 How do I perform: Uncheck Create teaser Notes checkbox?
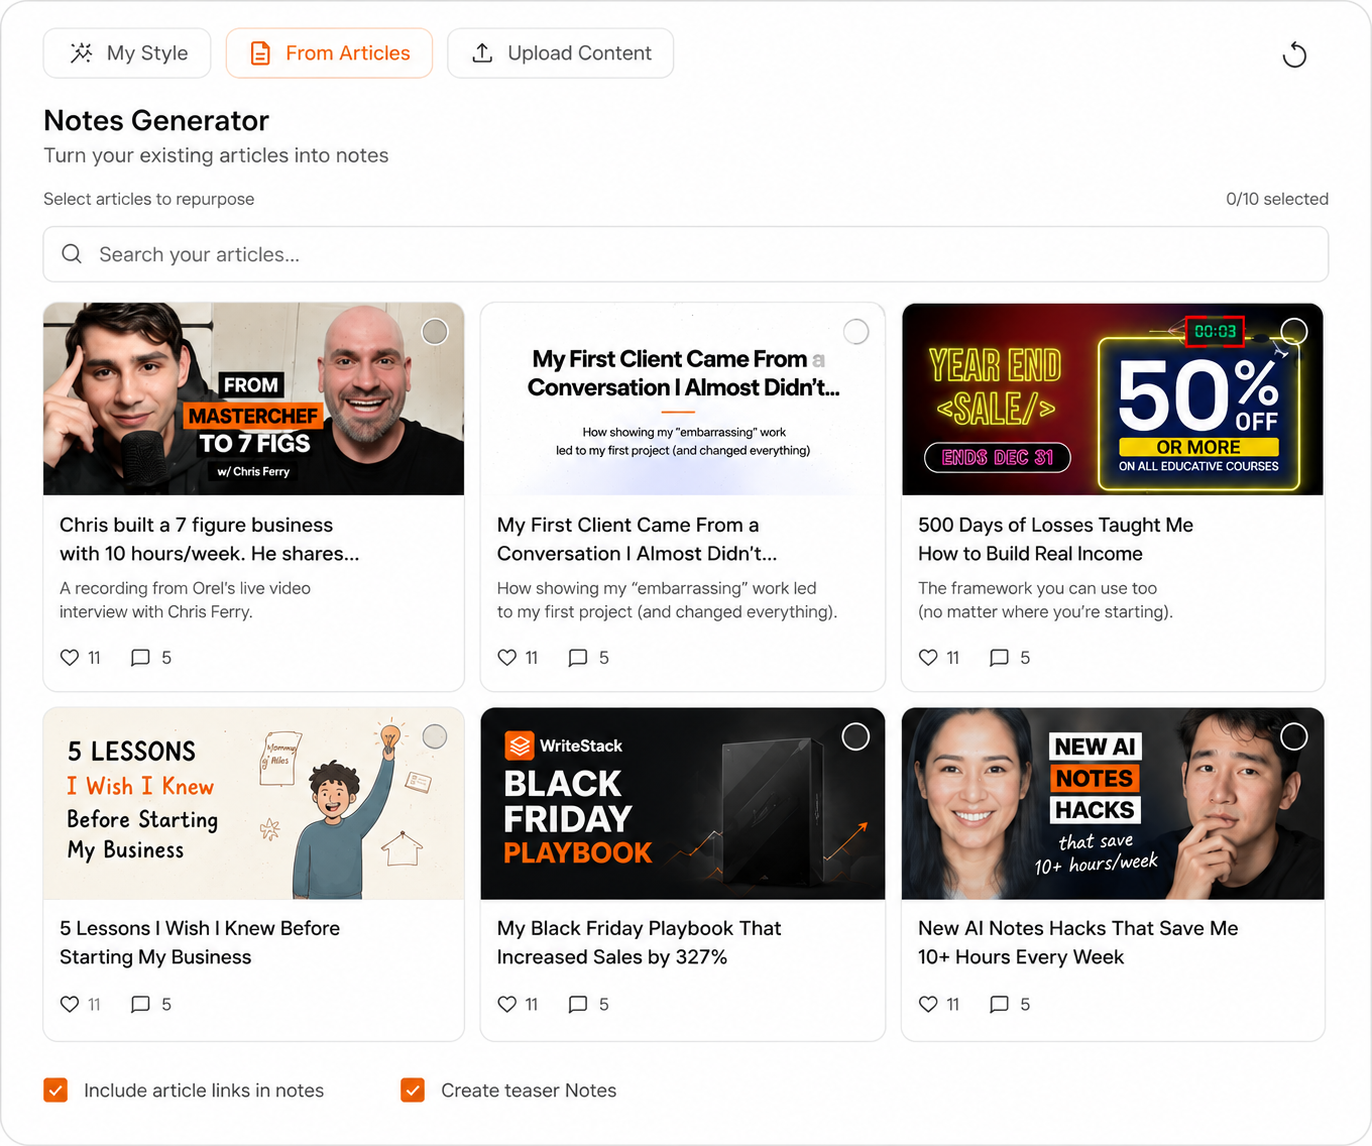tap(413, 1090)
